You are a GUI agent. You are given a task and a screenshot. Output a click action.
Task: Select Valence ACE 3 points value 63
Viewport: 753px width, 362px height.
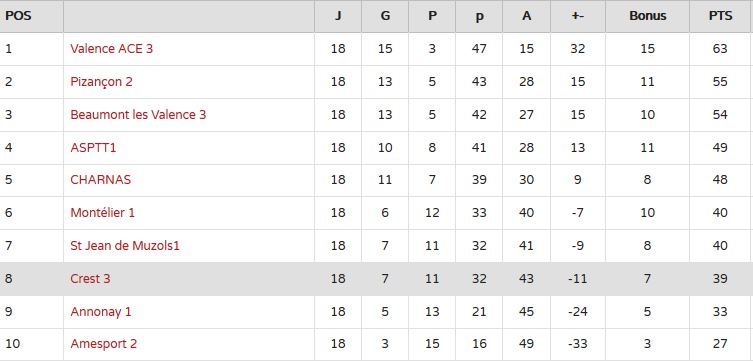click(x=720, y=49)
